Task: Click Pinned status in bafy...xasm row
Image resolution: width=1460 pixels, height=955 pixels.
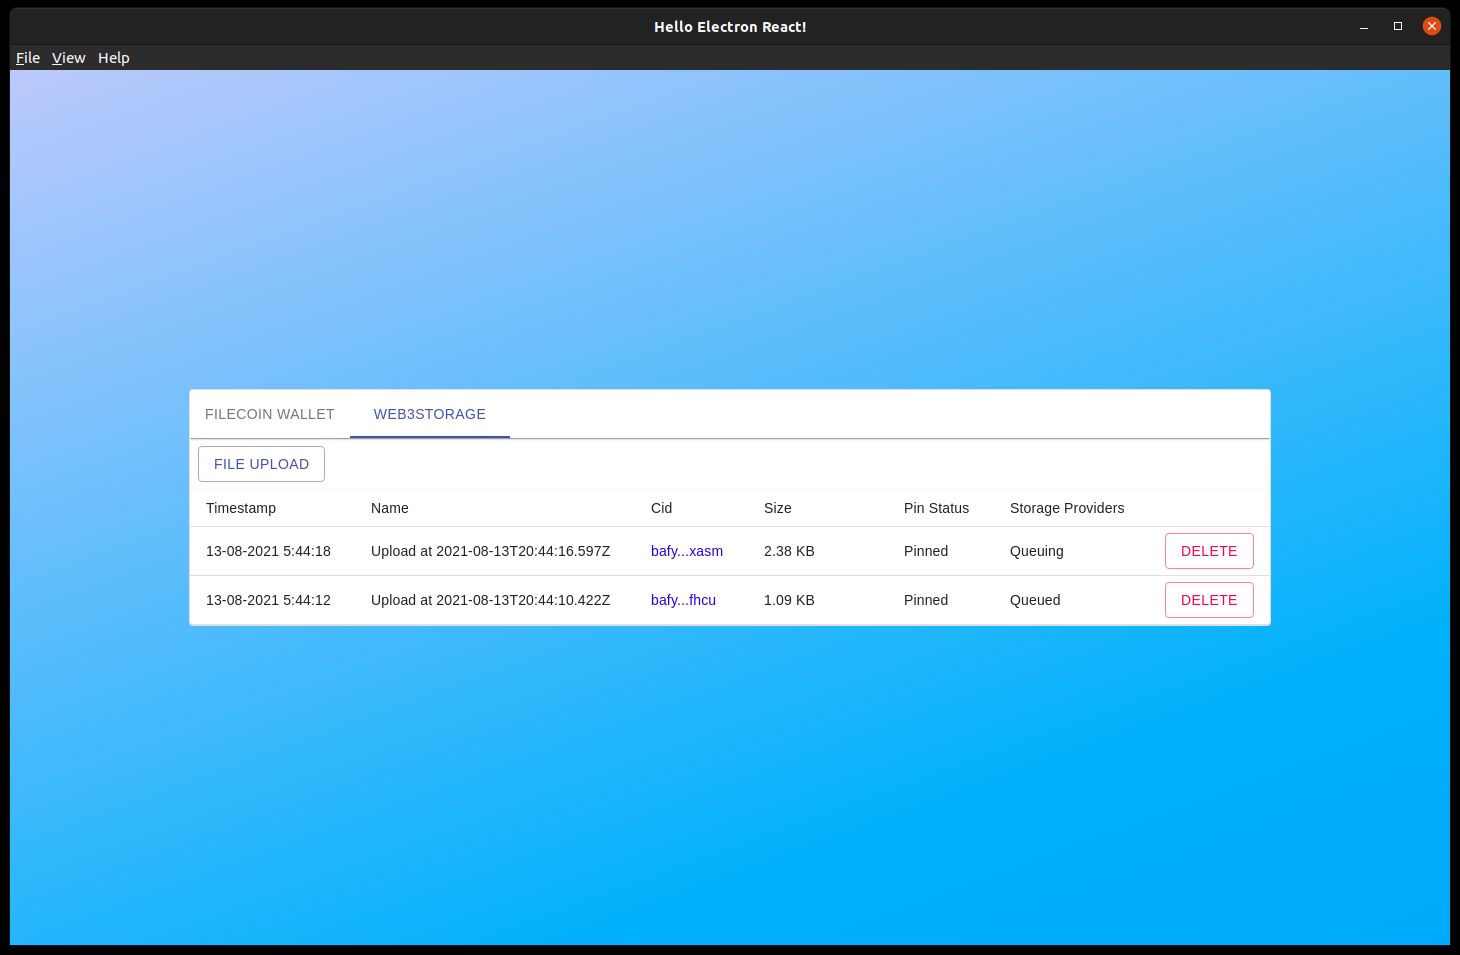Action: (926, 551)
